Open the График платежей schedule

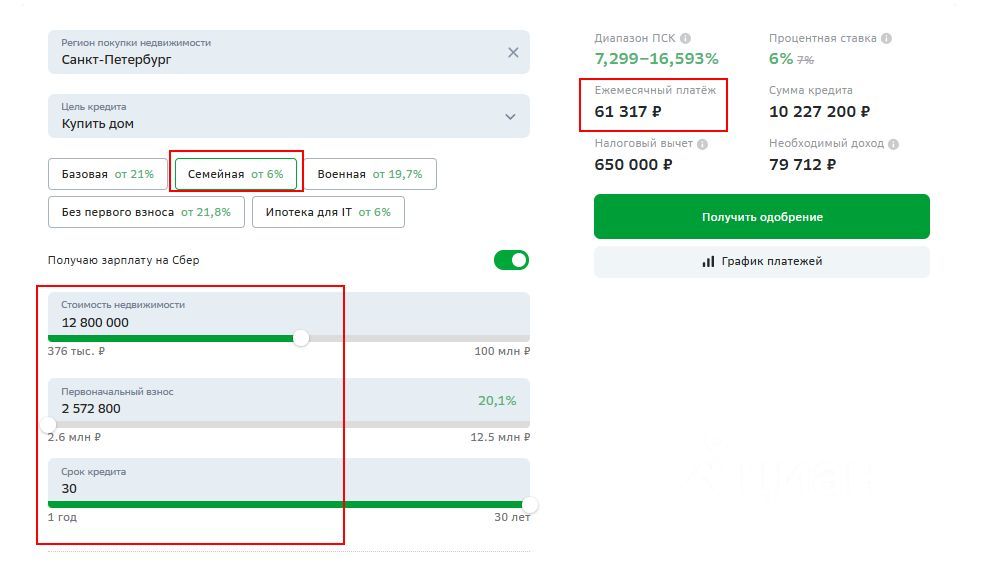(762, 262)
